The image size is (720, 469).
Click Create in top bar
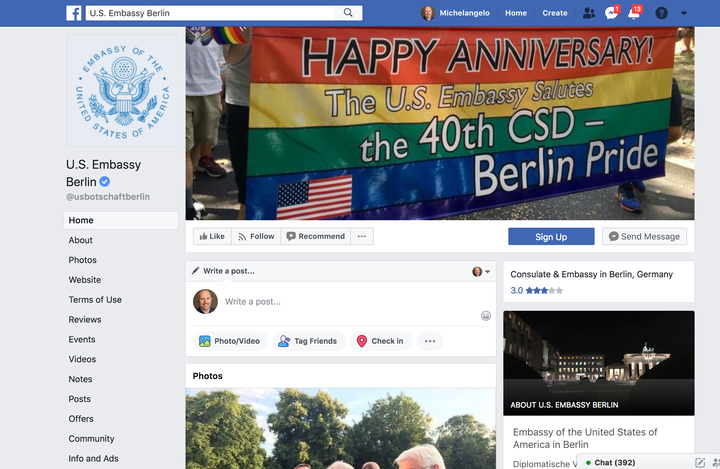(x=555, y=13)
